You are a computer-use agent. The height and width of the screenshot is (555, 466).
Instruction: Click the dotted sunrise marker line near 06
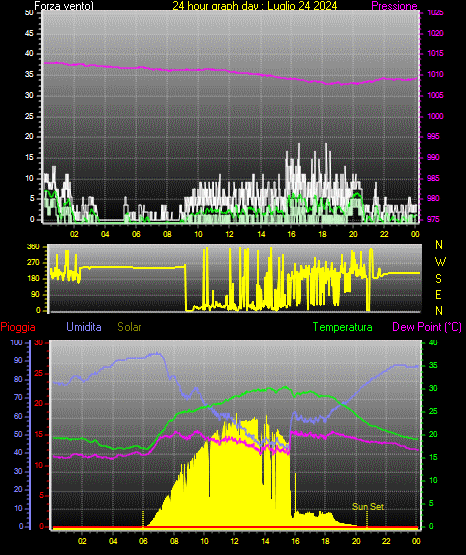coord(143,519)
